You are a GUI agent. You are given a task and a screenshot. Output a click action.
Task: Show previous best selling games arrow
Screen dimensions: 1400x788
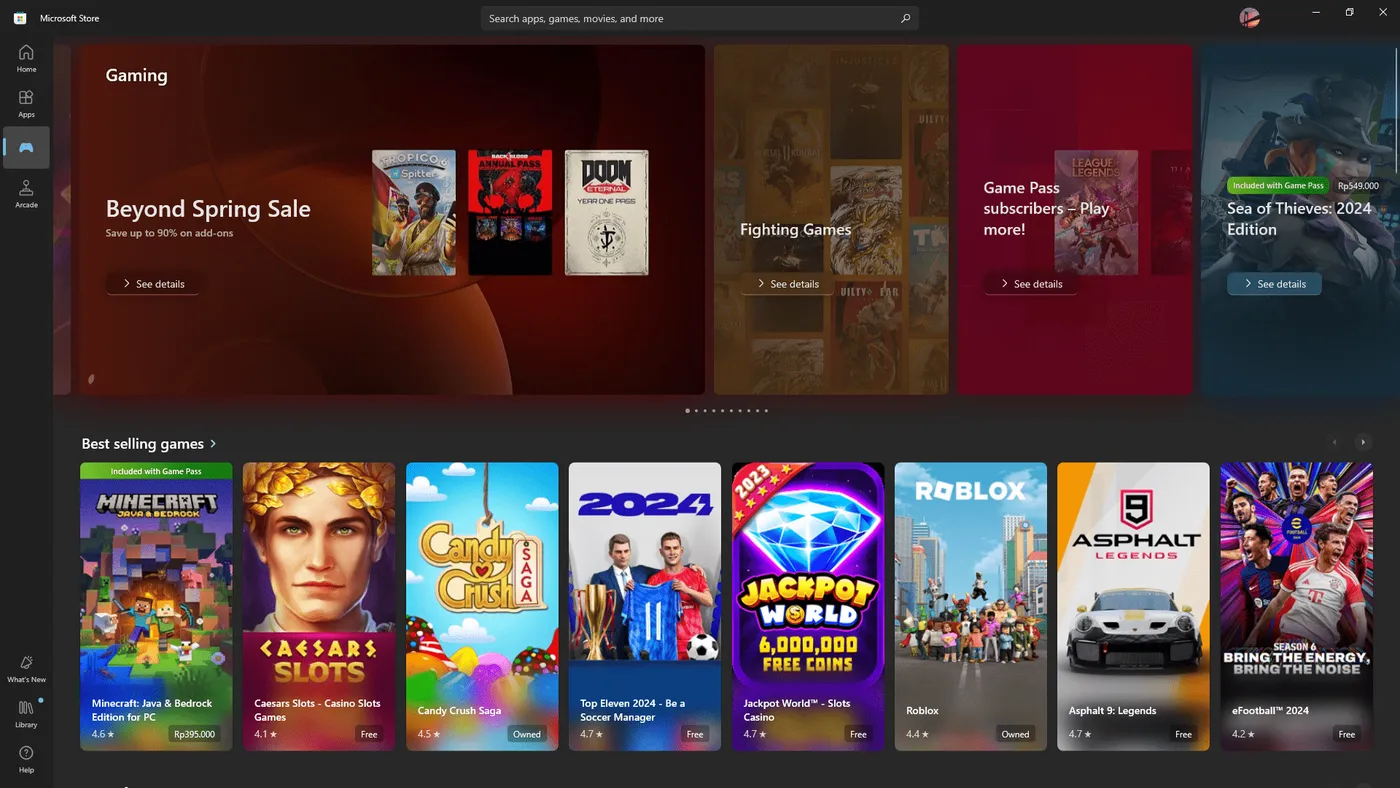point(1334,442)
